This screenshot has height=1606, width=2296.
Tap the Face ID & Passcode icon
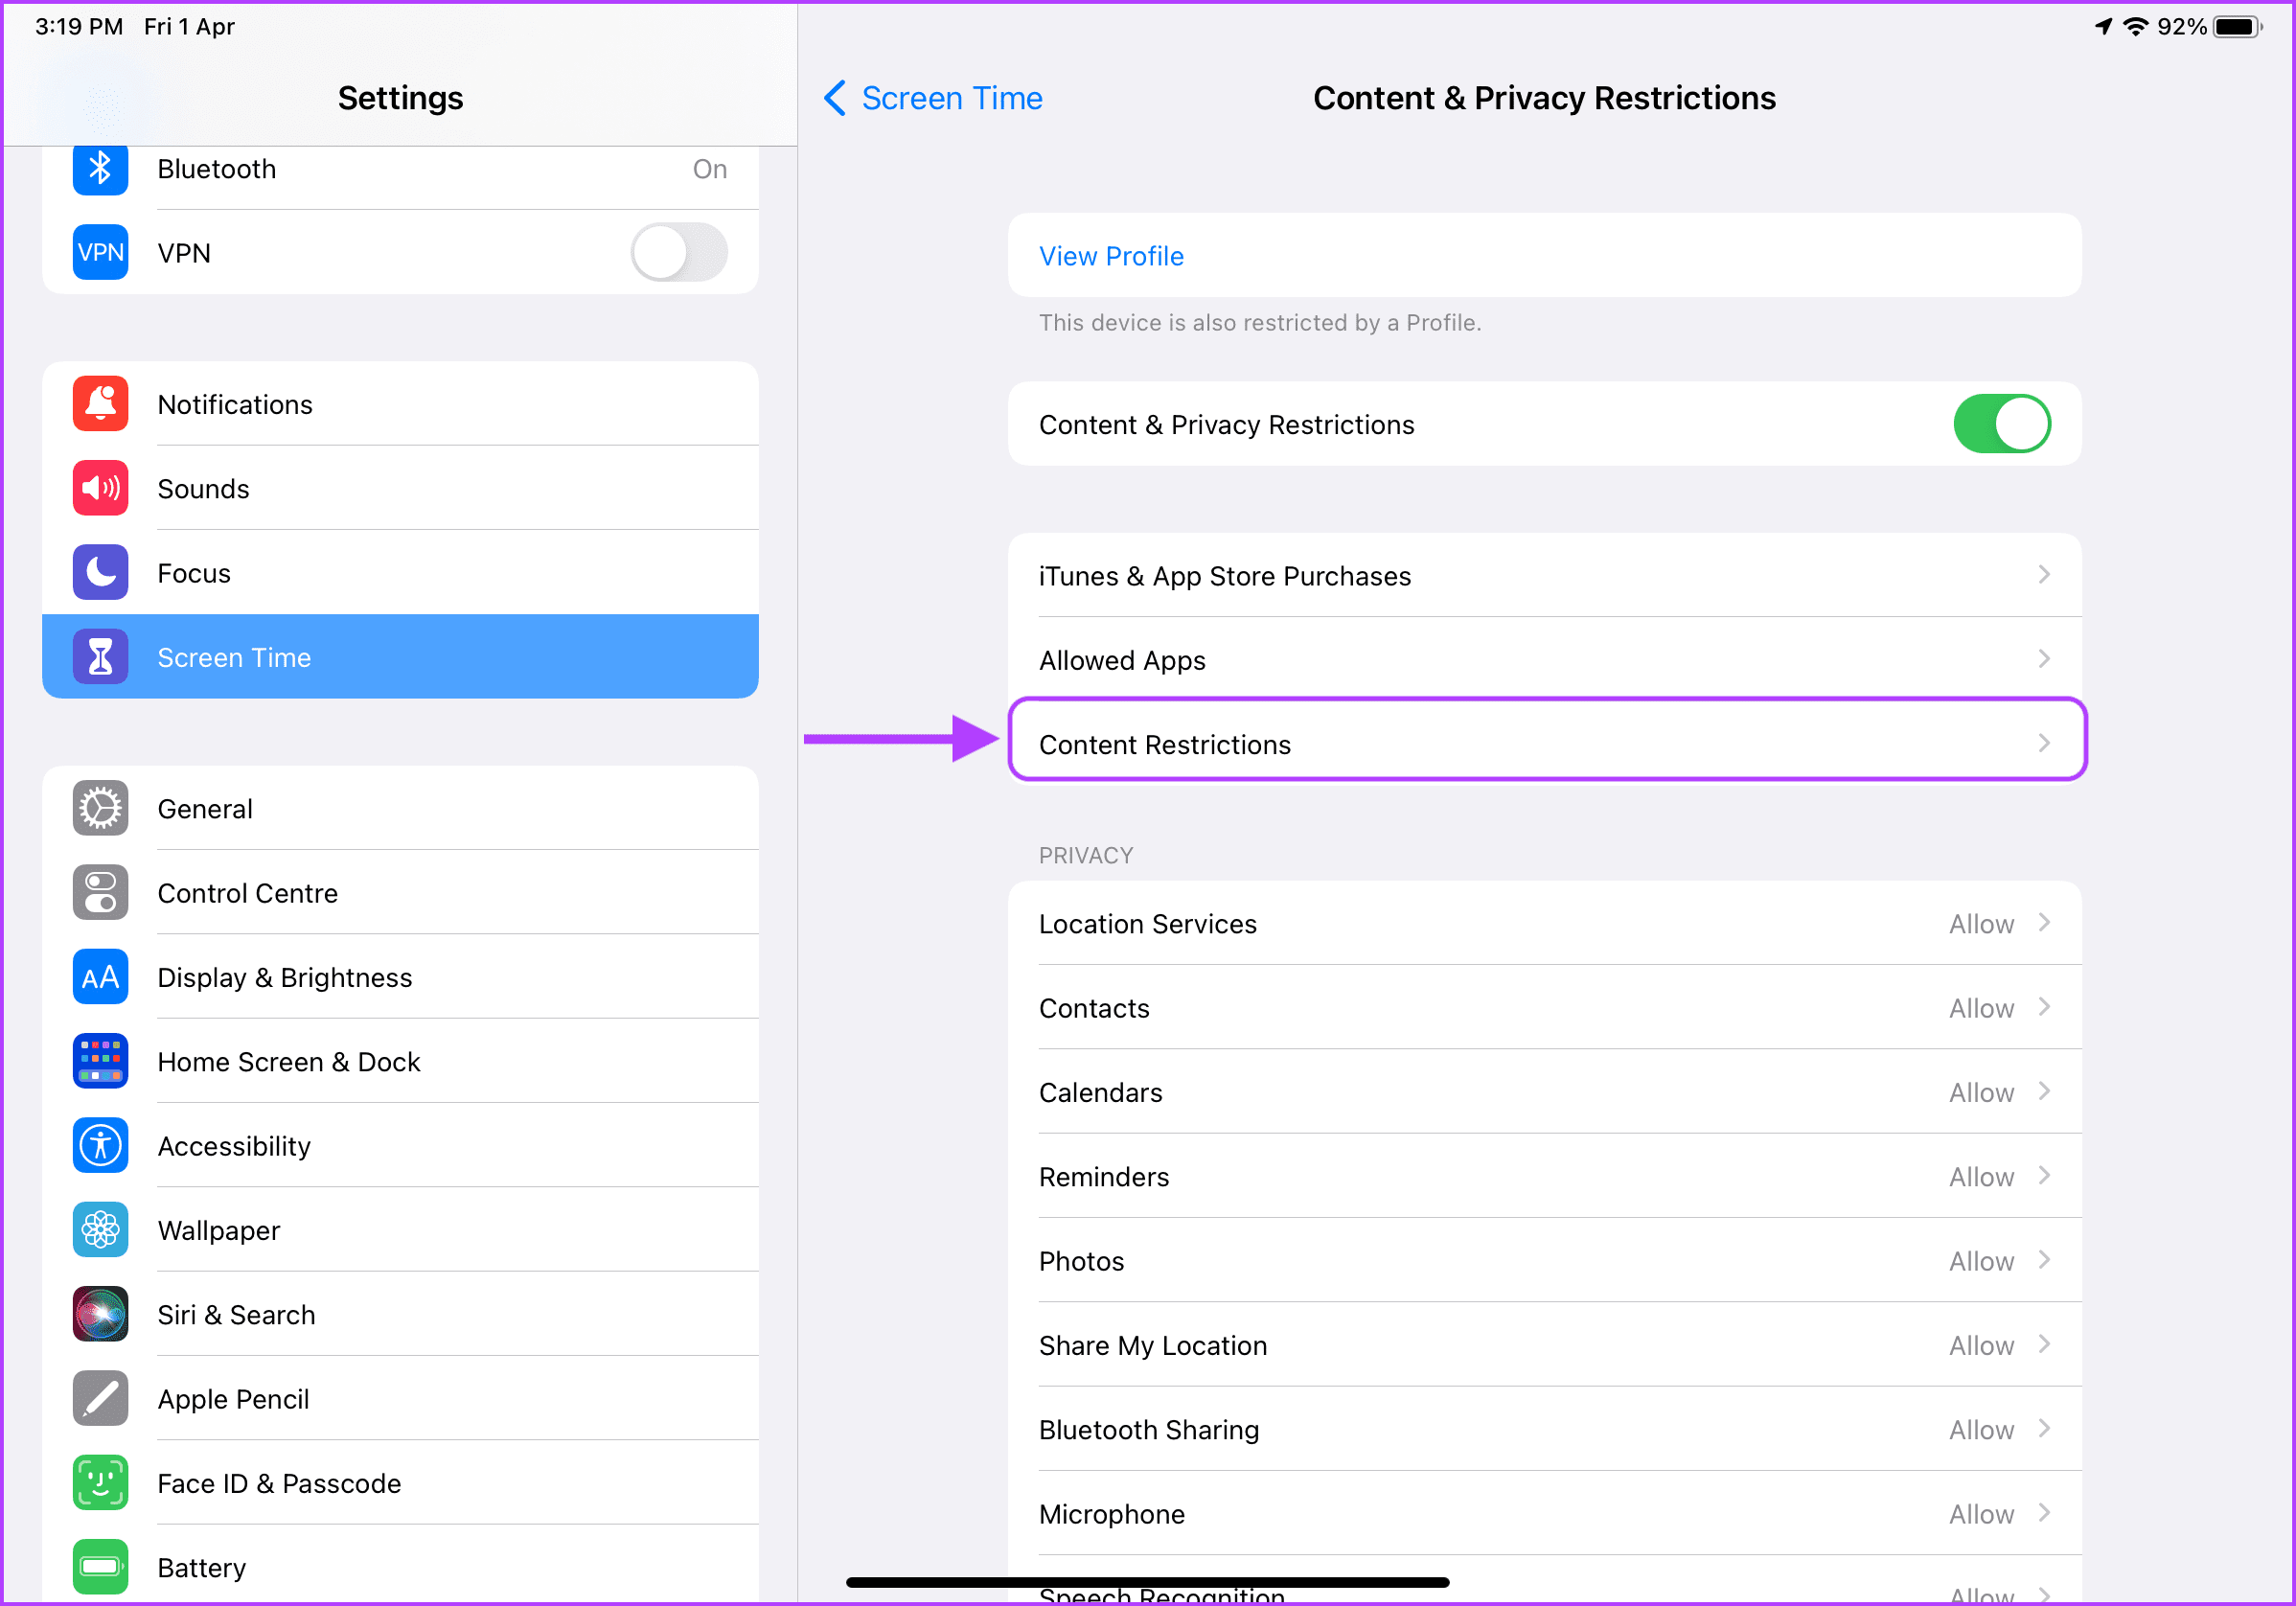[100, 1482]
